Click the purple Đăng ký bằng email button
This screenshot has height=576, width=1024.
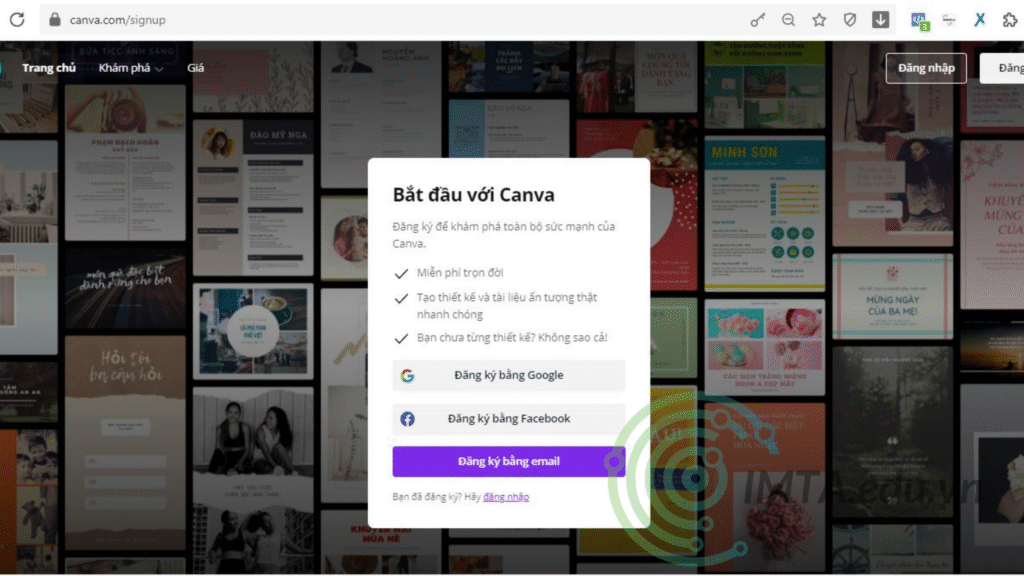tap(509, 462)
